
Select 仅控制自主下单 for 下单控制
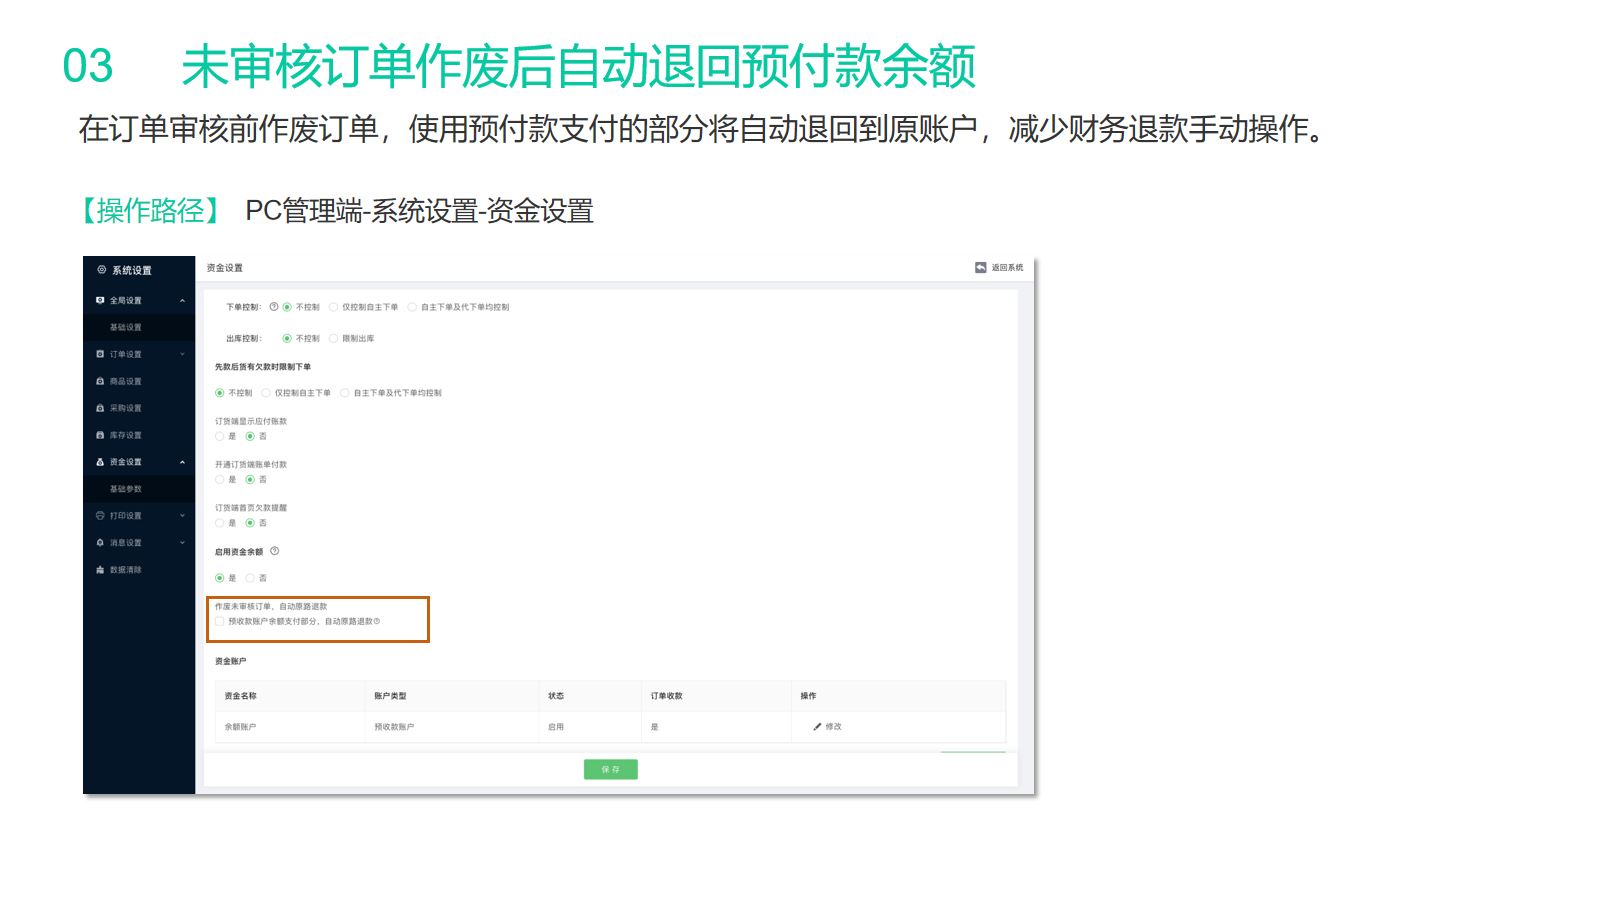click(x=334, y=307)
